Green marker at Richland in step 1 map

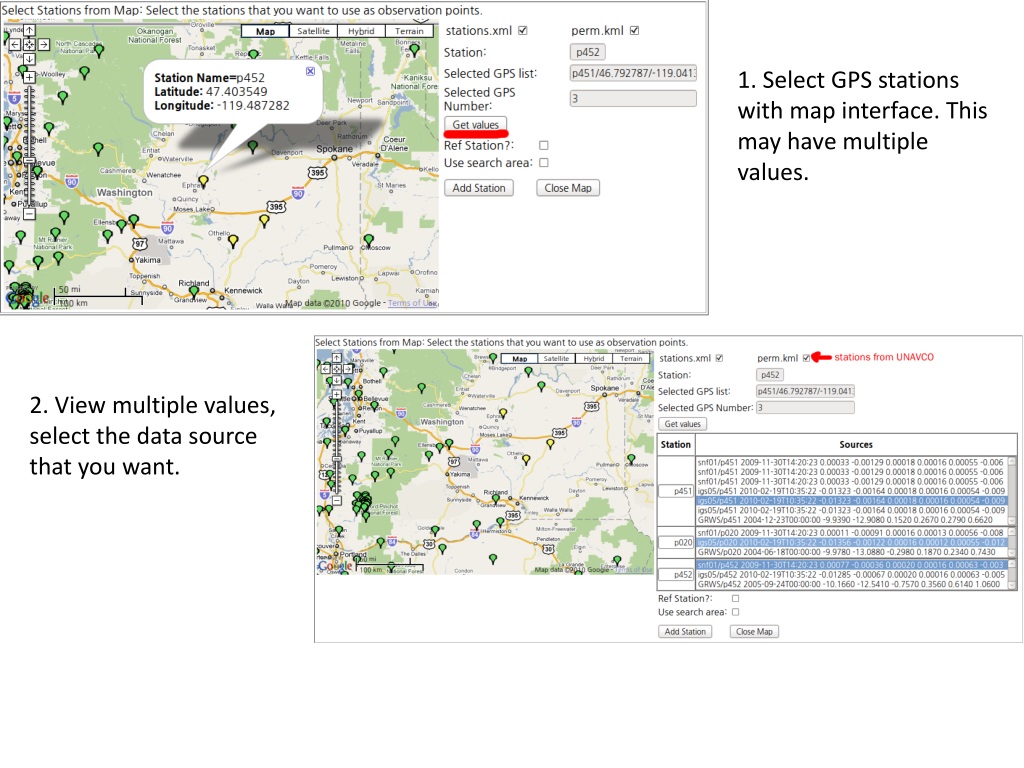pos(194,291)
